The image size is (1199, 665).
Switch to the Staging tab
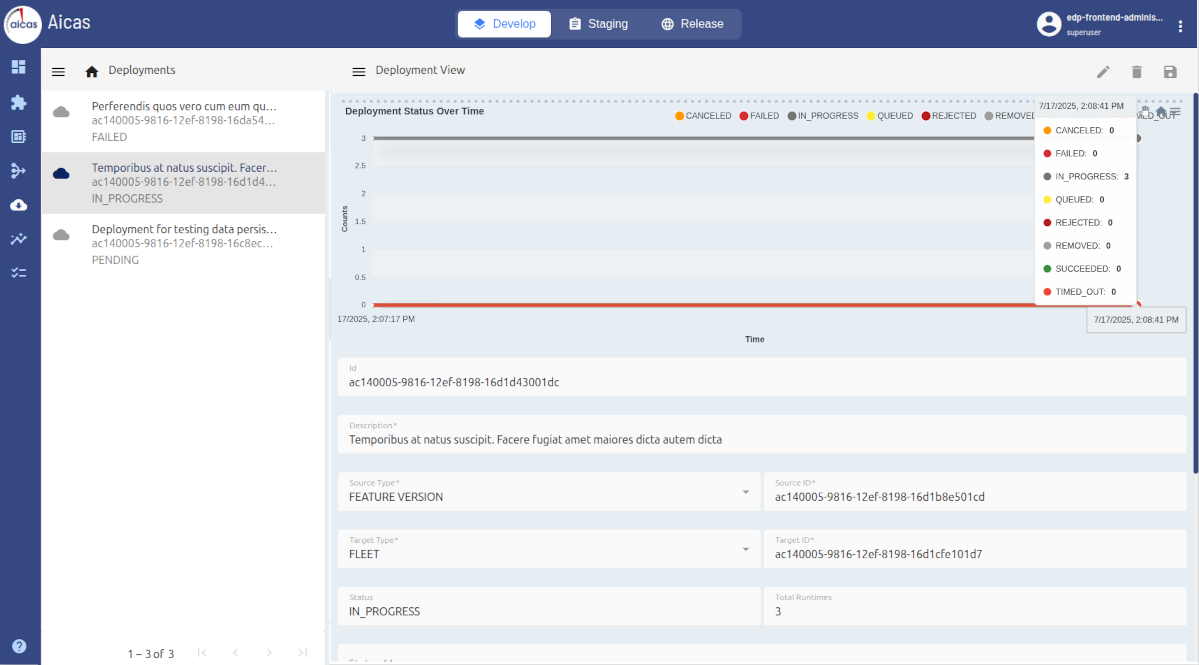[598, 24]
